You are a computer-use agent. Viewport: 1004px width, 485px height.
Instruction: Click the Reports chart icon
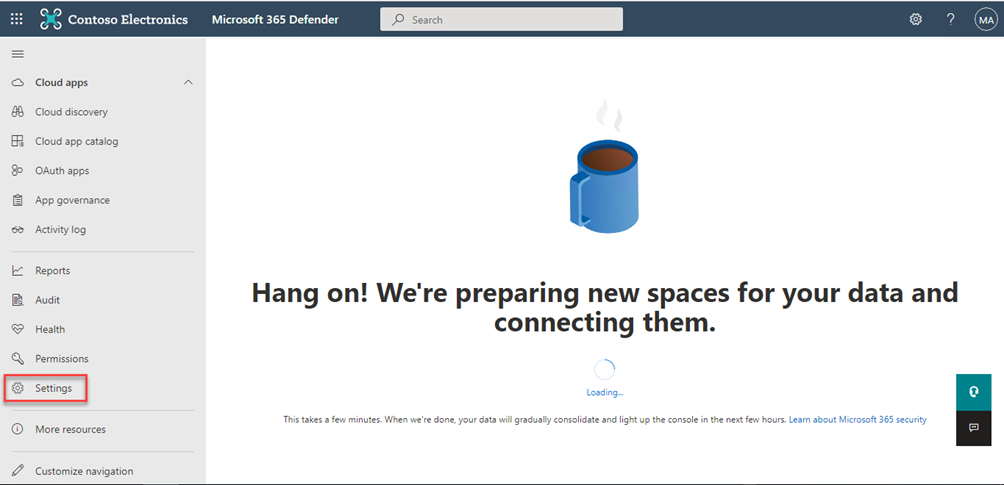pyautogui.click(x=18, y=271)
